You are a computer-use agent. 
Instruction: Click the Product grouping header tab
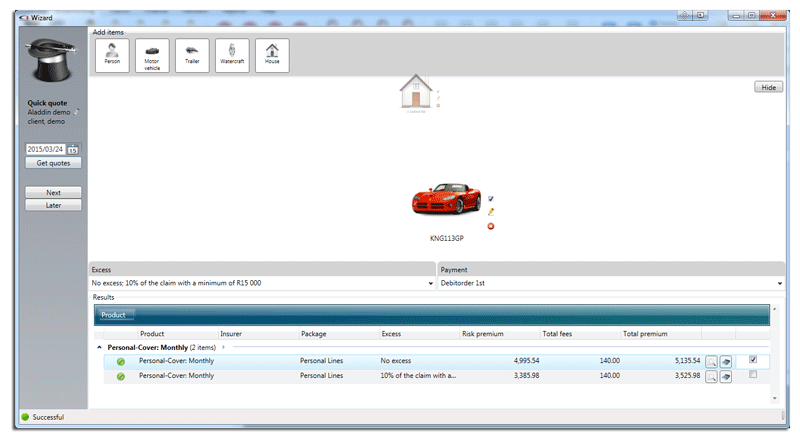coord(113,315)
